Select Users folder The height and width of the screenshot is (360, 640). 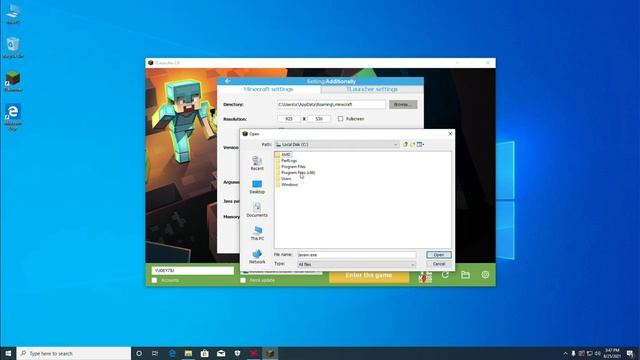pos(283,179)
